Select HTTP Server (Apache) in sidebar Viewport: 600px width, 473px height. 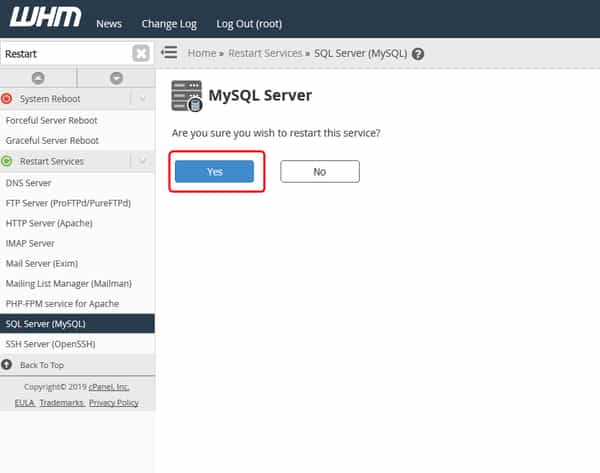click(x=49, y=223)
